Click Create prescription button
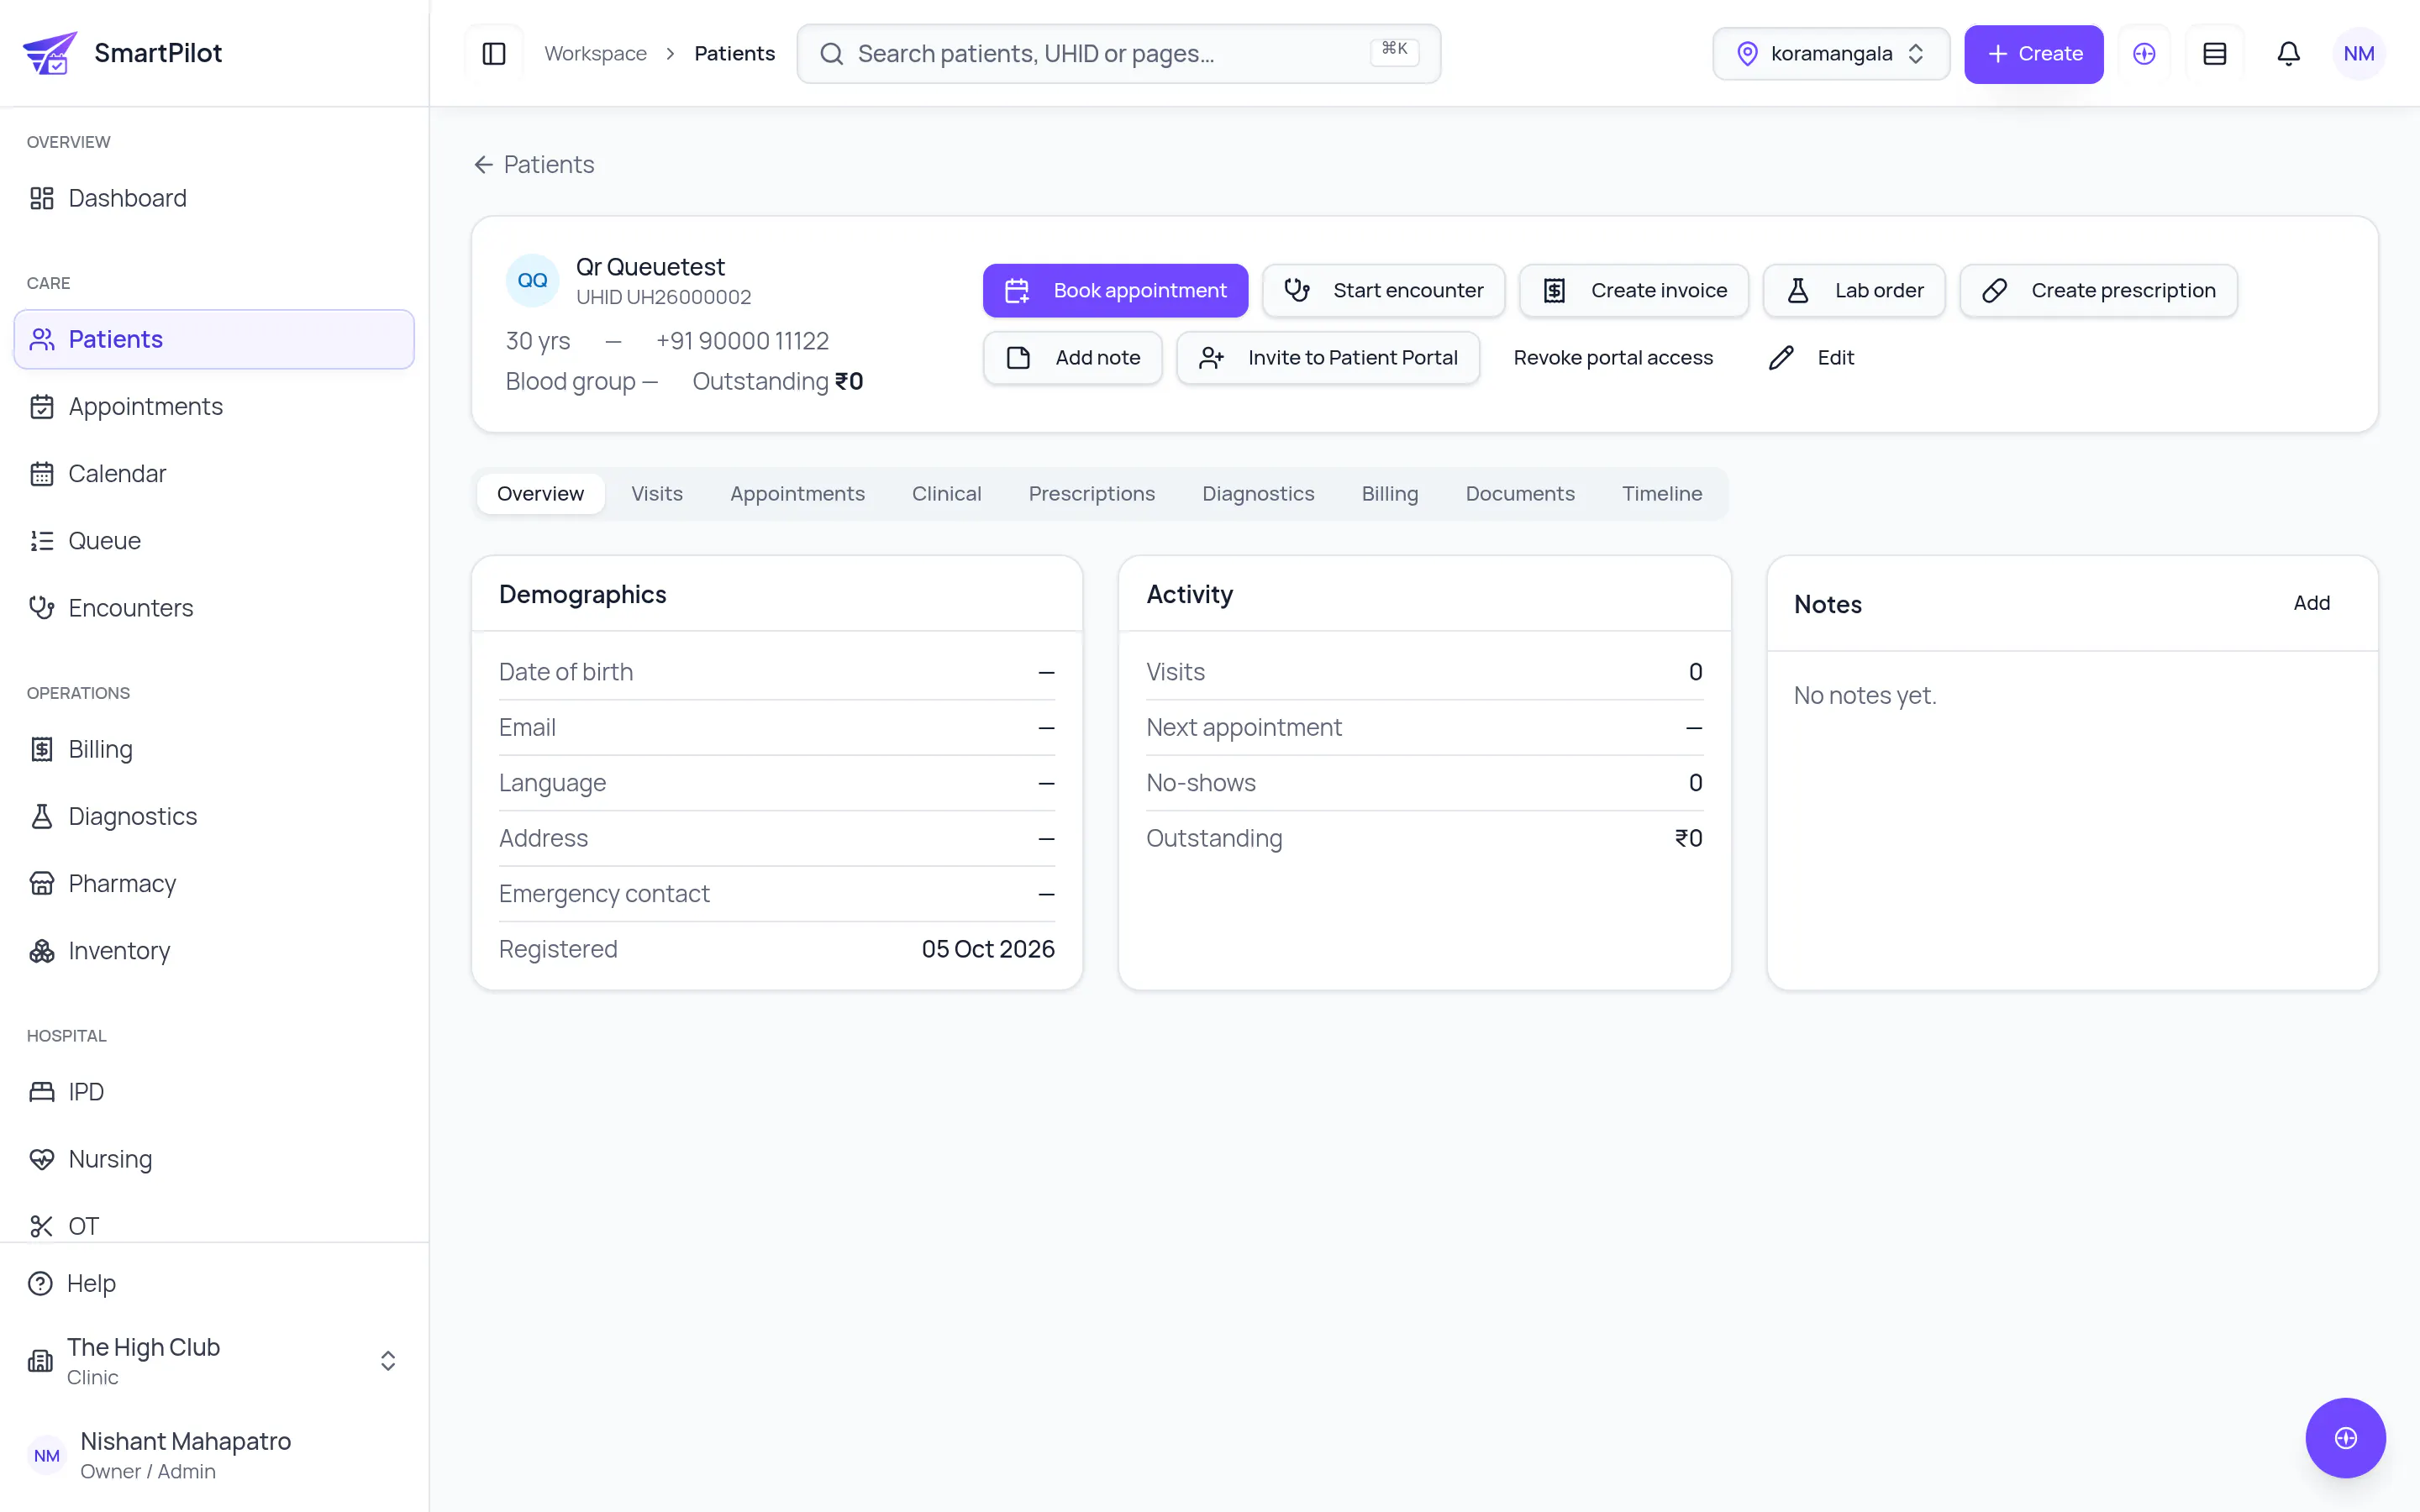Viewport: 2420px width, 1512px height. pos(2098,291)
